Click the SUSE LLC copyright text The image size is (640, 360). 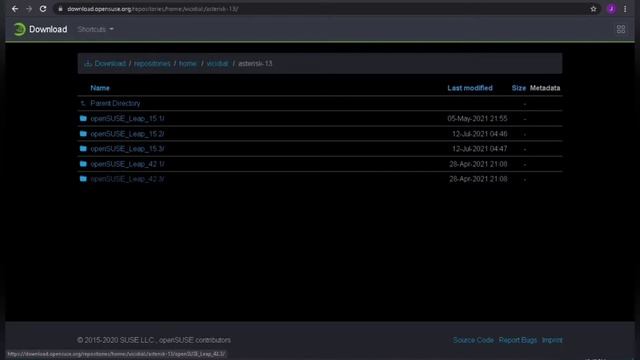(x=154, y=340)
